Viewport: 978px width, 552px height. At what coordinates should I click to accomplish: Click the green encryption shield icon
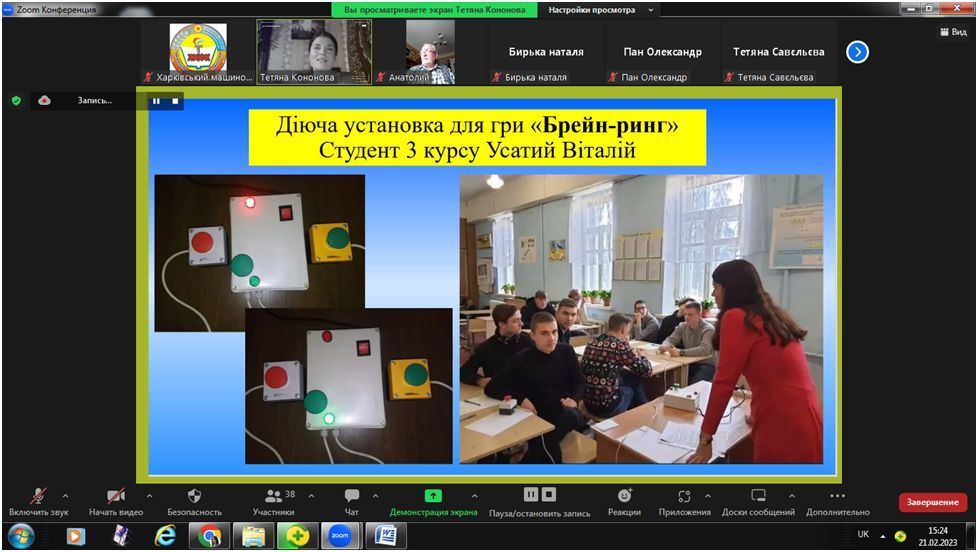pos(17,100)
